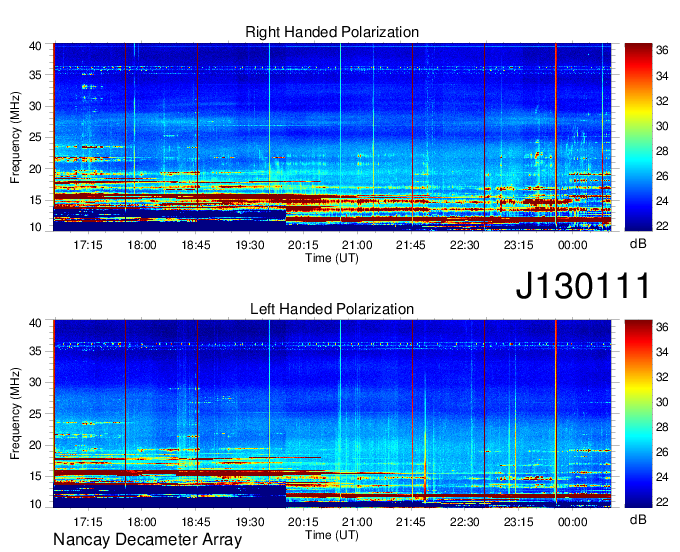
Task: Click the 36 label on Right Handed colorbar
Action: (x=662, y=51)
